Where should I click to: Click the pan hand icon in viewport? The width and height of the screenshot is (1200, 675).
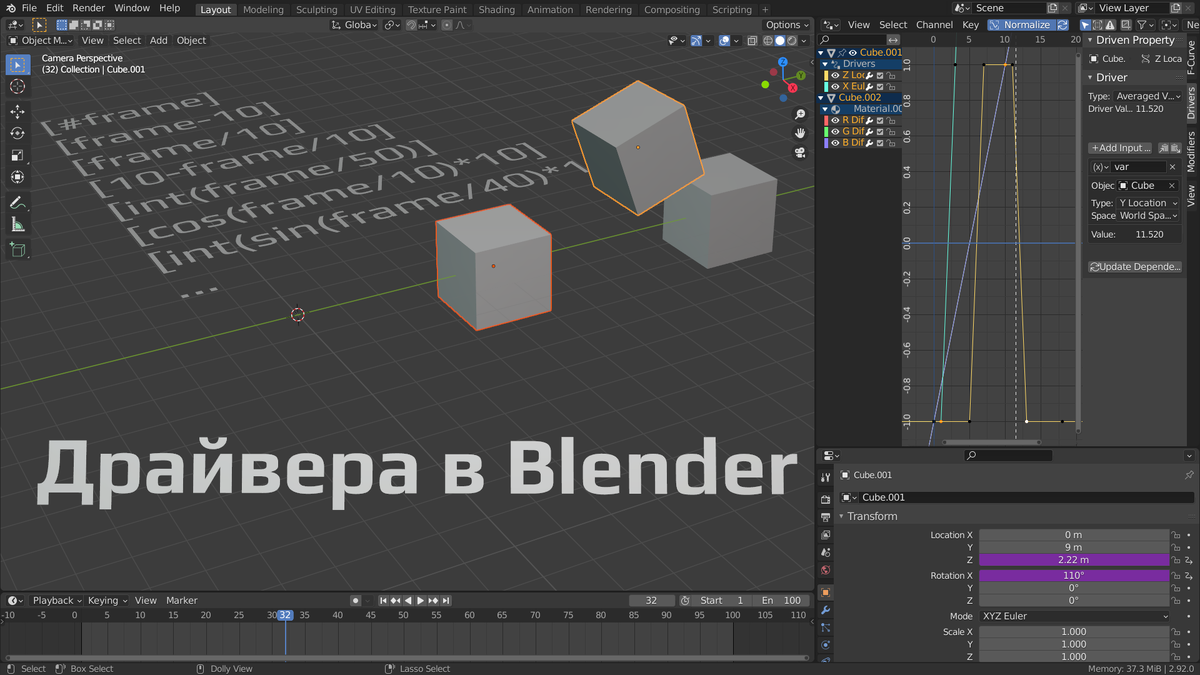click(x=800, y=134)
